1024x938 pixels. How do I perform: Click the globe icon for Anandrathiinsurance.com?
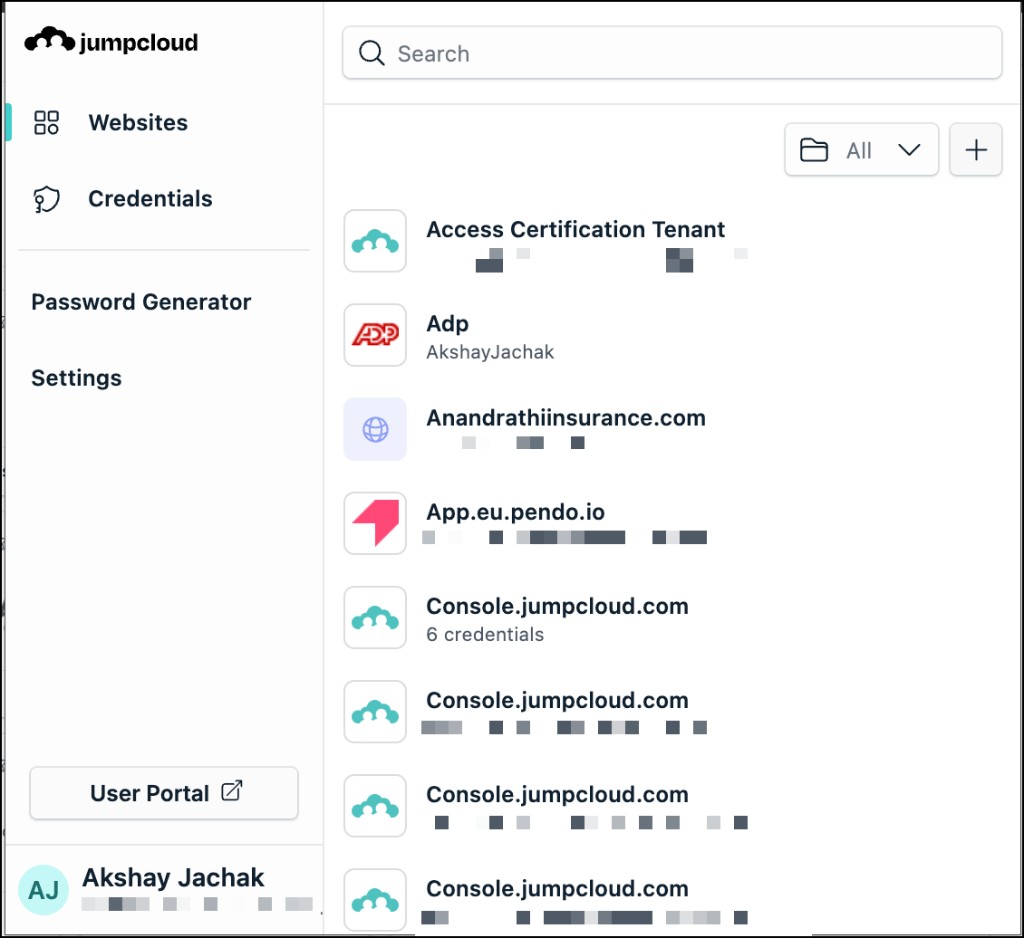[x=375, y=429]
